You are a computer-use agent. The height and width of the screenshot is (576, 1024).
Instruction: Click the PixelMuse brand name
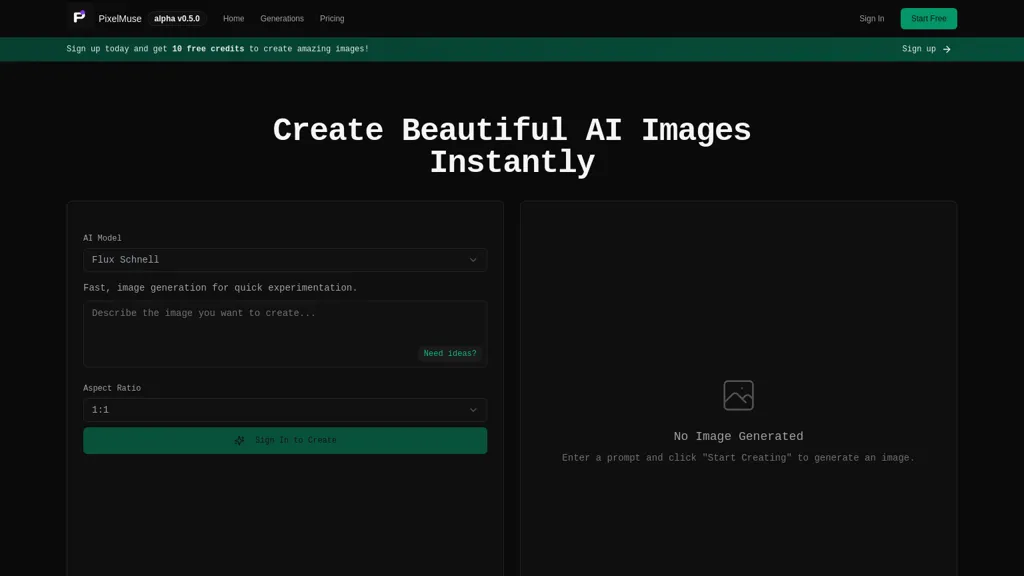click(x=120, y=19)
